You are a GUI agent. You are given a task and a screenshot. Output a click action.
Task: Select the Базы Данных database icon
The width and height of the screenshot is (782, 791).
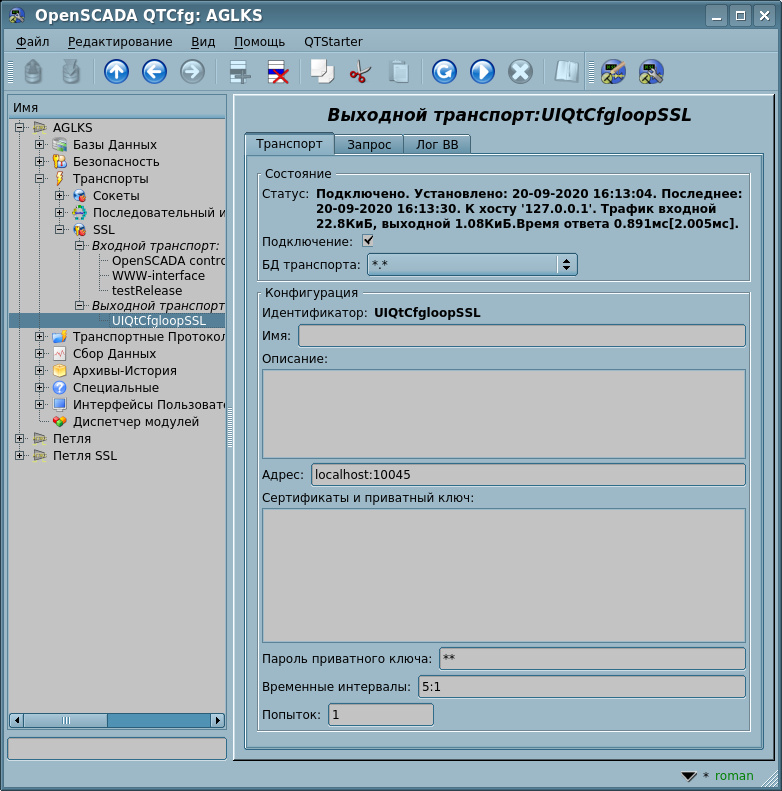pos(60,145)
